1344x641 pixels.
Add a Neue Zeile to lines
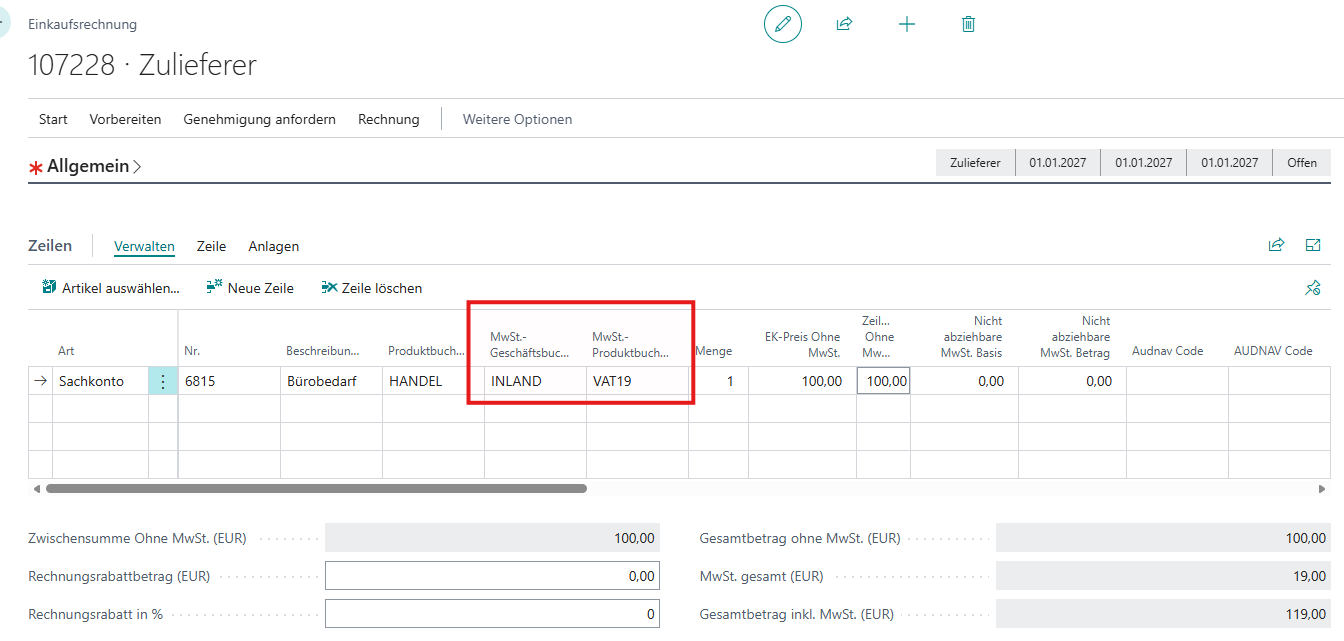(x=250, y=288)
